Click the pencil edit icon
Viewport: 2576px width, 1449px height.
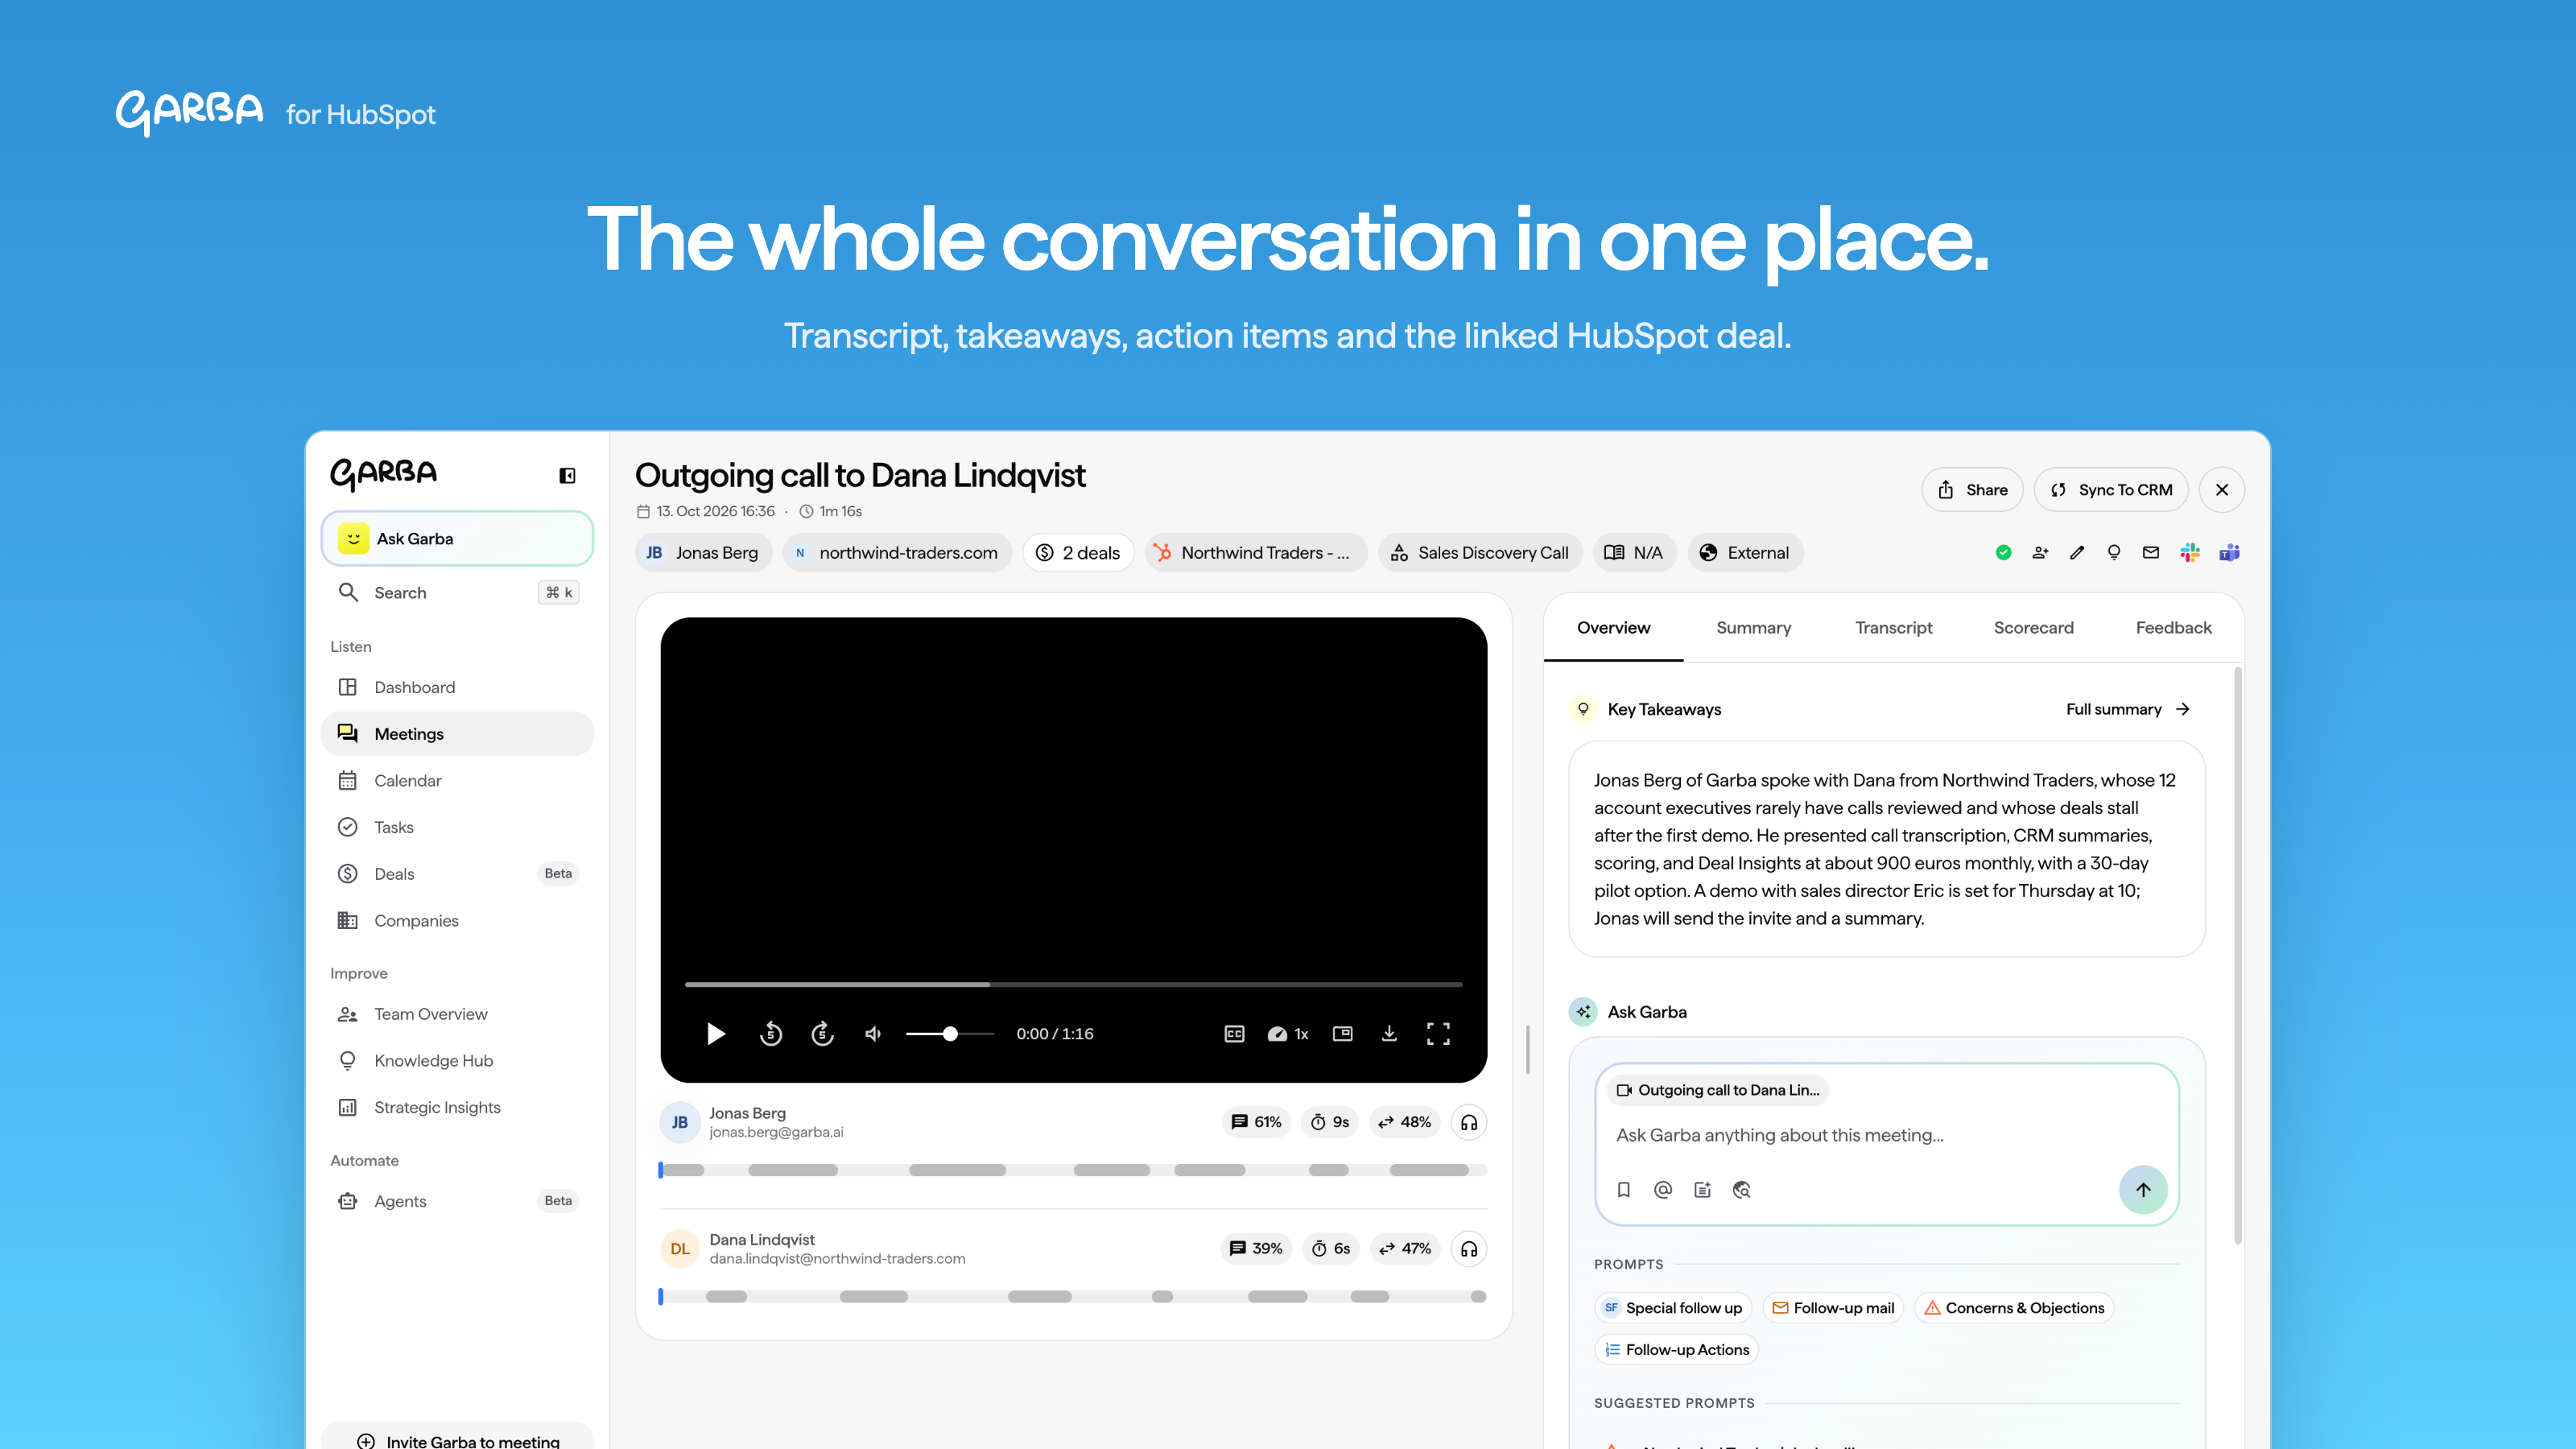(2077, 552)
